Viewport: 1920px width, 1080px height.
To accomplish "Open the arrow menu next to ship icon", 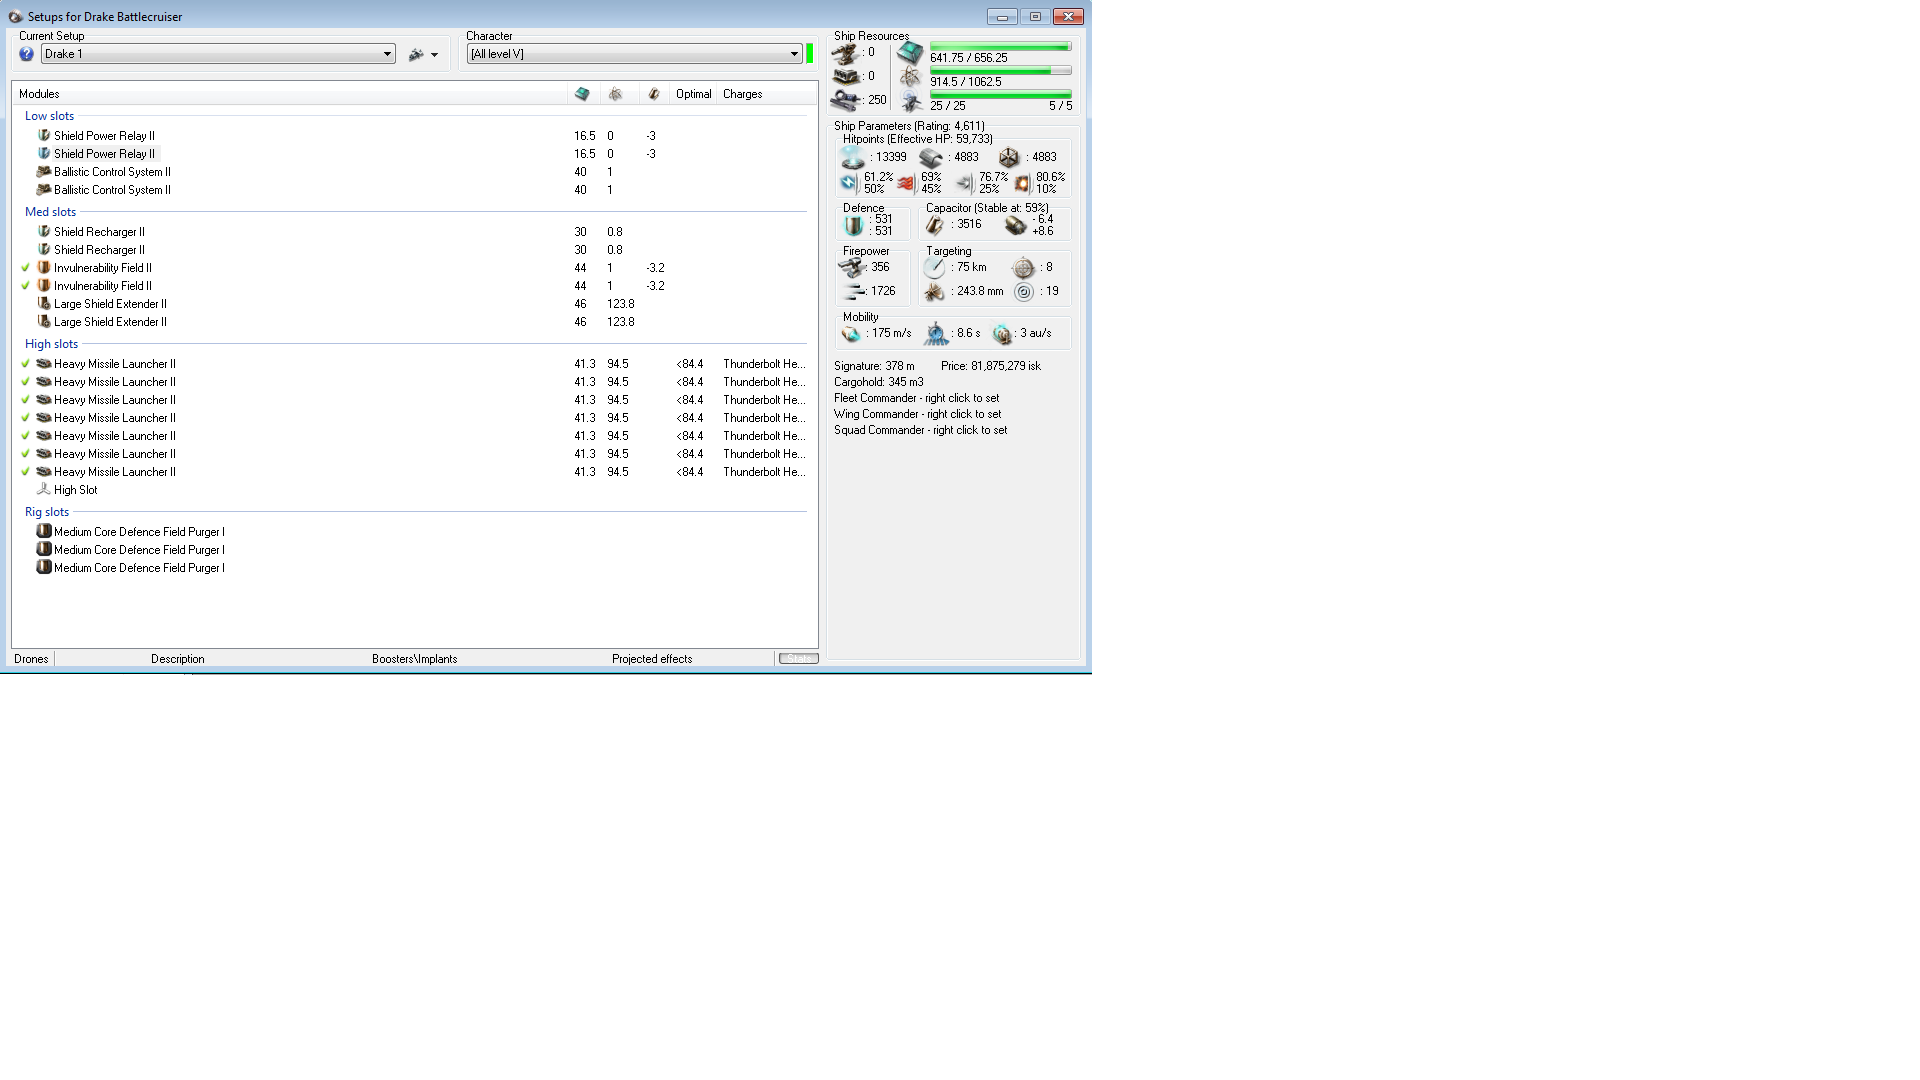I will 434,55.
